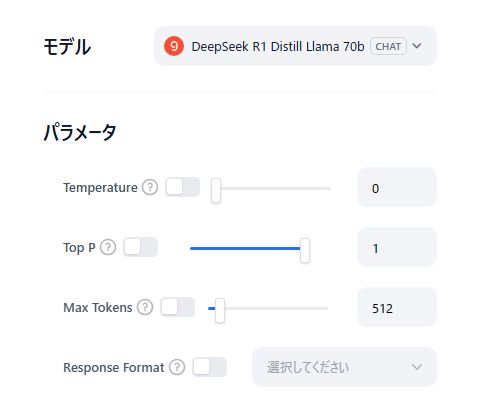Toggle the Max Tokens switch
Viewport: 478px width, 411px height.
[178, 307]
